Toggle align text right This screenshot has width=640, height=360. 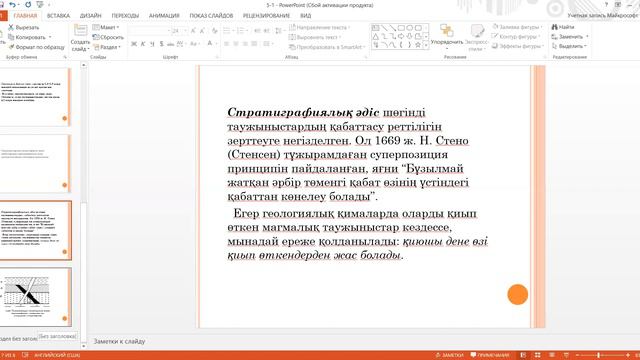point(245,44)
